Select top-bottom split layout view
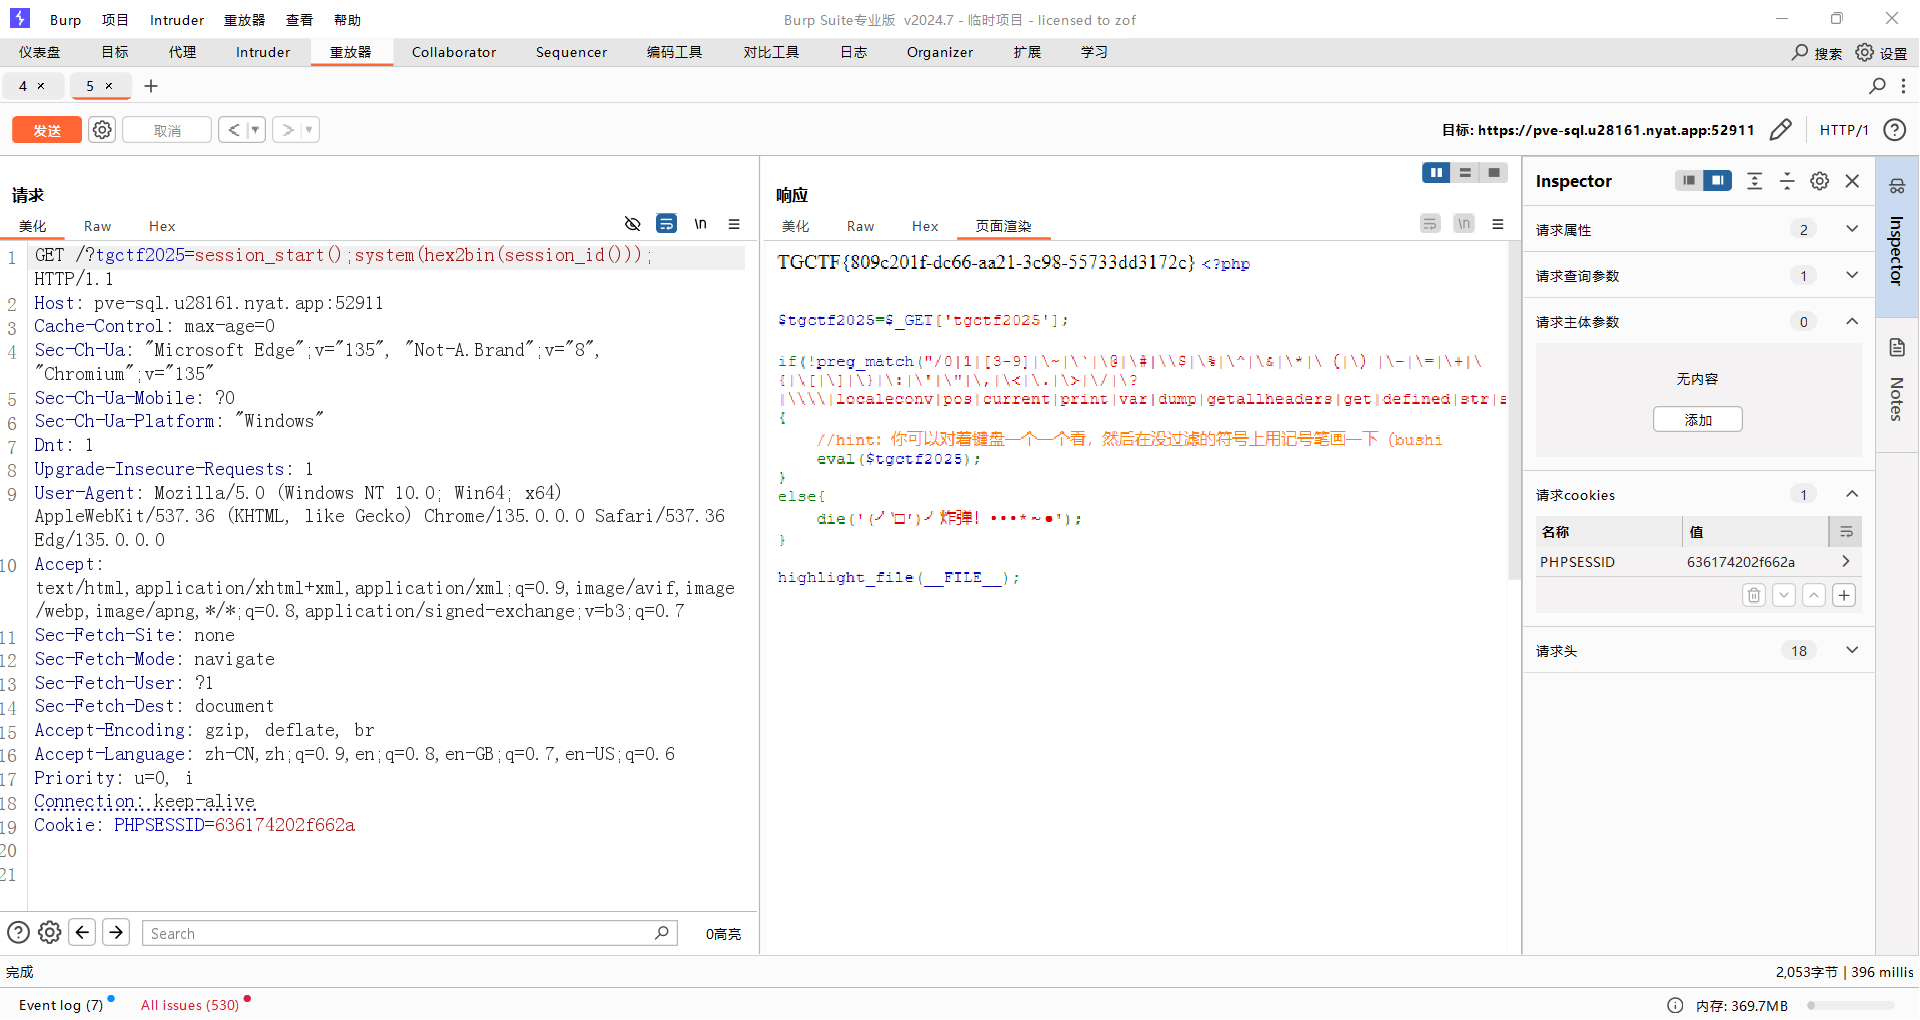Screen dimensions: 1920x1020 1465,173
